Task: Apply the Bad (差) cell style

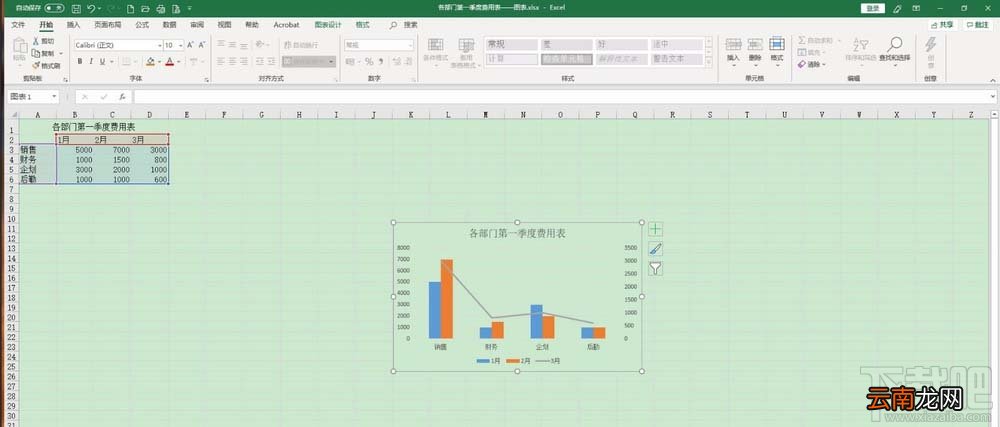Action: pyautogui.click(x=566, y=45)
